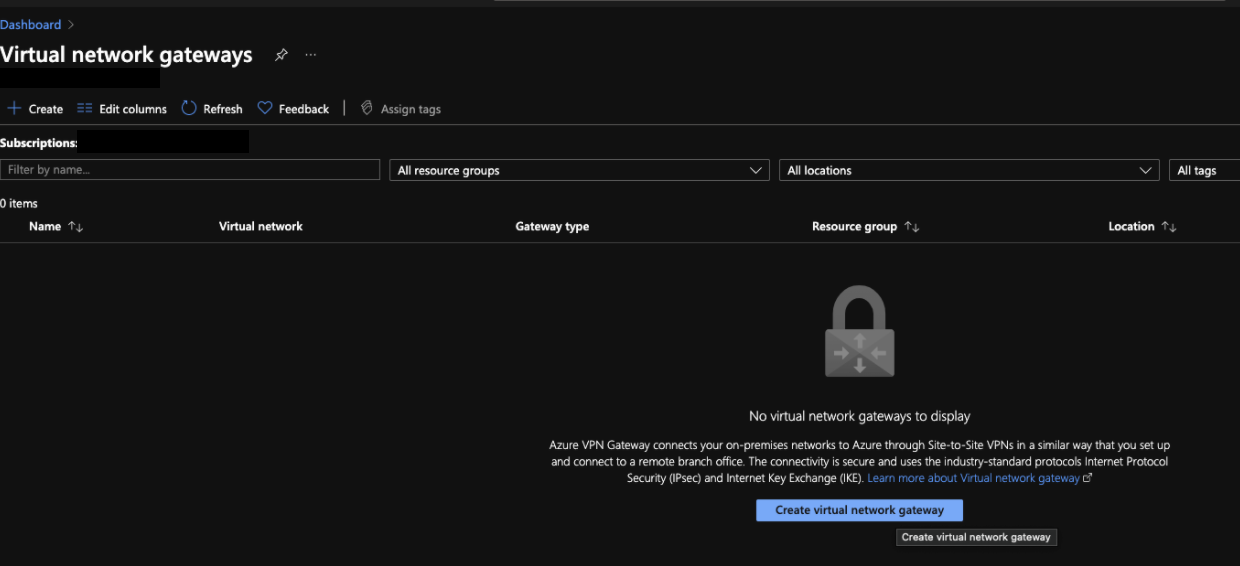Sort by Name column arrows

[76, 227]
